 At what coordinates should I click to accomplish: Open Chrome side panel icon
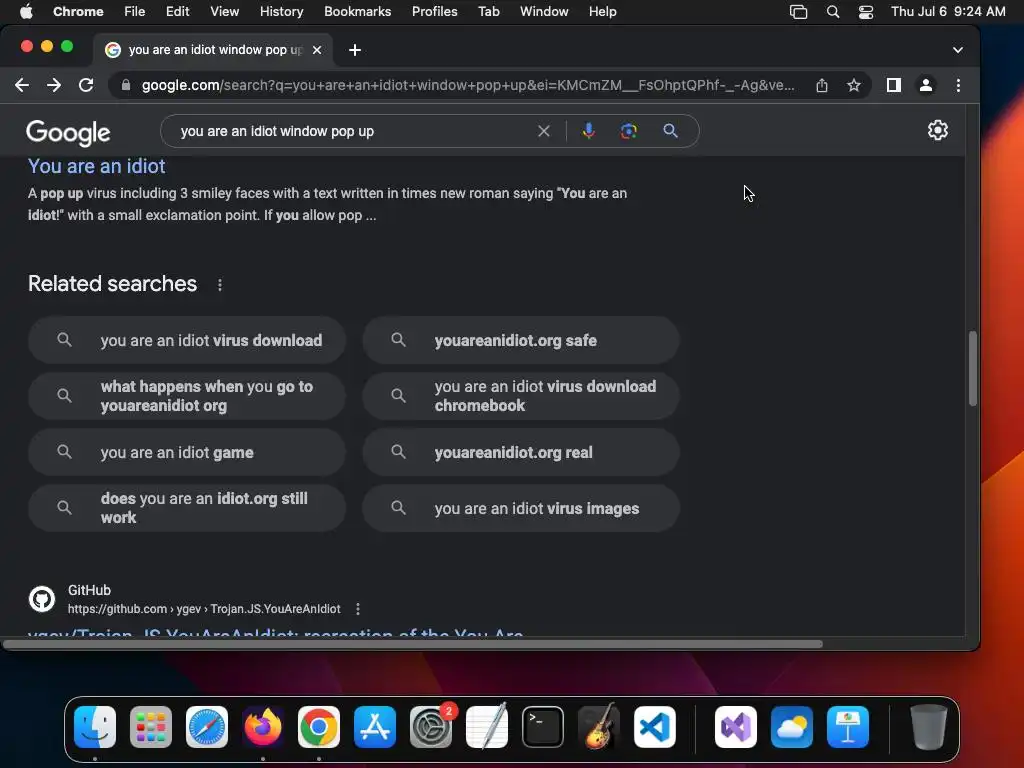(x=893, y=85)
